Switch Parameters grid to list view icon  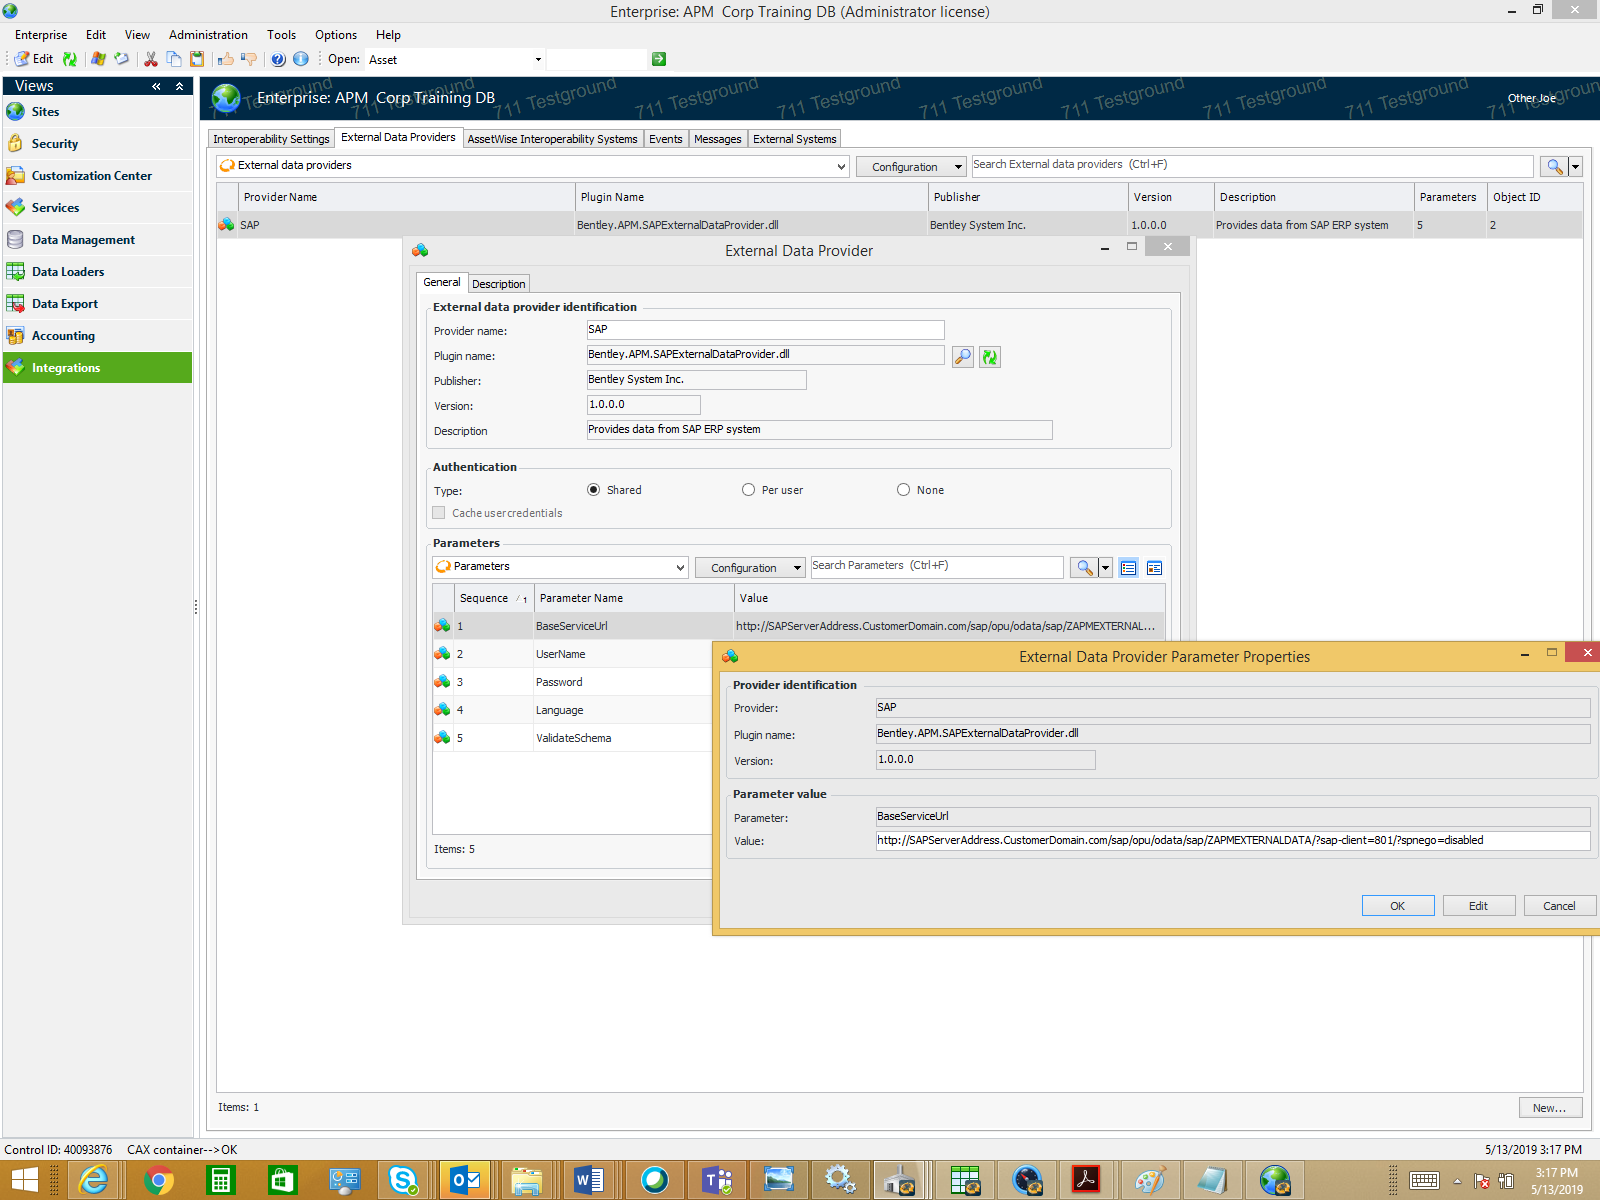tap(1128, 568)
